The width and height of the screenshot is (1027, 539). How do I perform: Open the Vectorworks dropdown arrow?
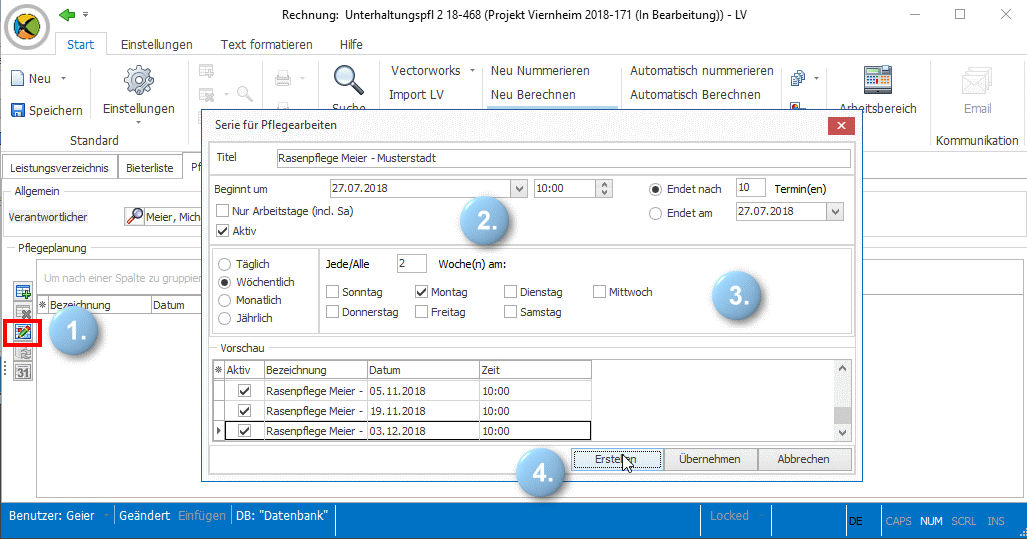point(472,71)
